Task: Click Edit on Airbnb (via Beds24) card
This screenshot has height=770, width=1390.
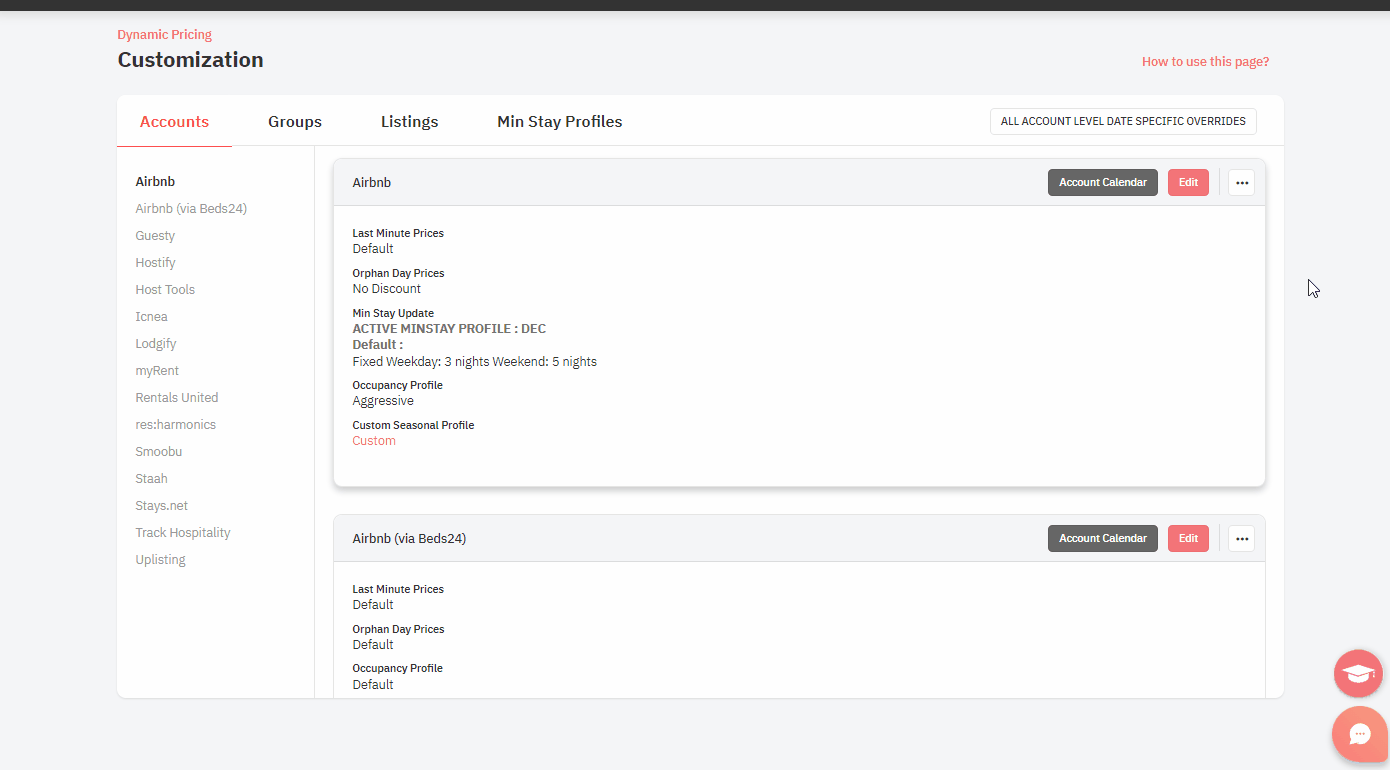Action: [x=1188, y=539]
